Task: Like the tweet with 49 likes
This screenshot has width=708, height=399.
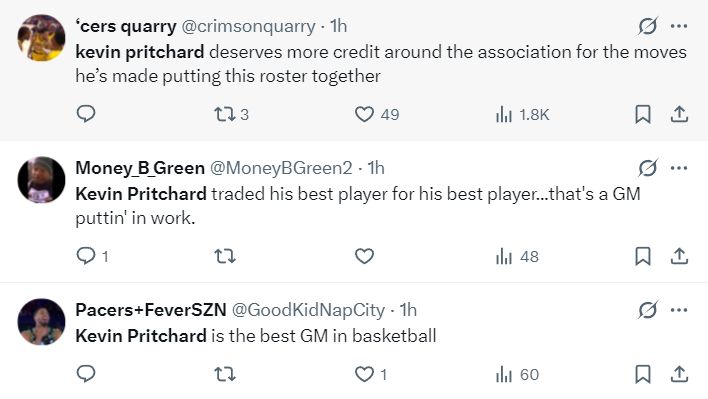Action: coord(377,114)
